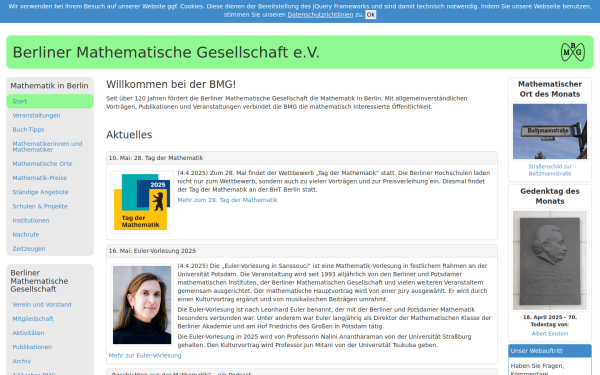Open Schulen & Projekte
Viewport: 600px width, 375px height.
(40, 206)
